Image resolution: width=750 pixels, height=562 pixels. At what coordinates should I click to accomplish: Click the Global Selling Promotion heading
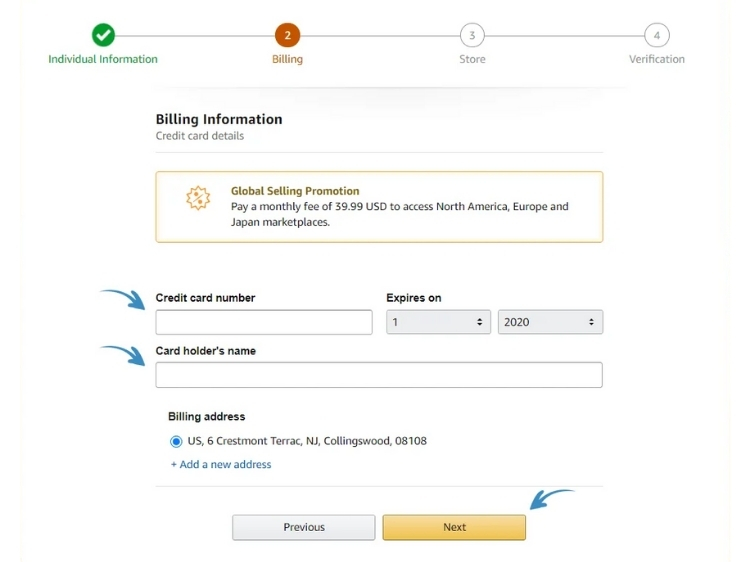[x=295, y=191]
